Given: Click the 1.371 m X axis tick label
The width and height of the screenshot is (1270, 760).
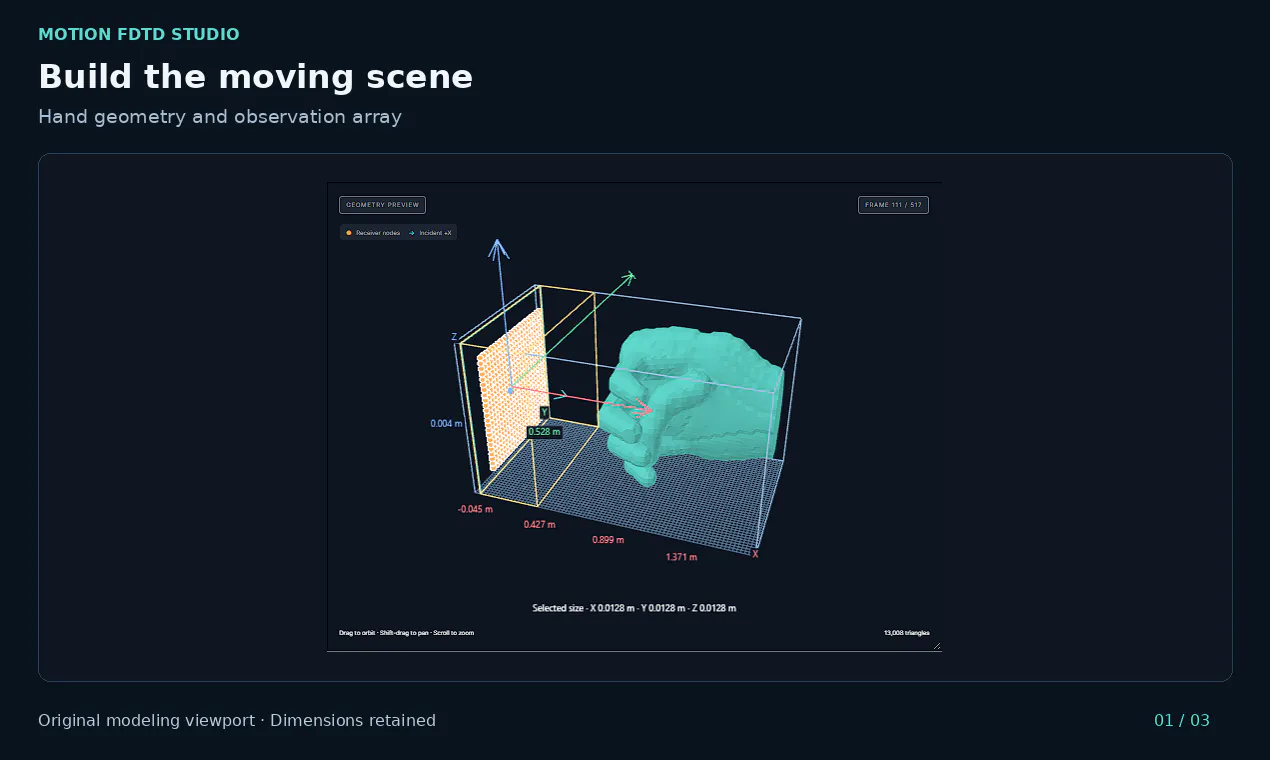Looking at the screenshot, I should click(681, 557).
